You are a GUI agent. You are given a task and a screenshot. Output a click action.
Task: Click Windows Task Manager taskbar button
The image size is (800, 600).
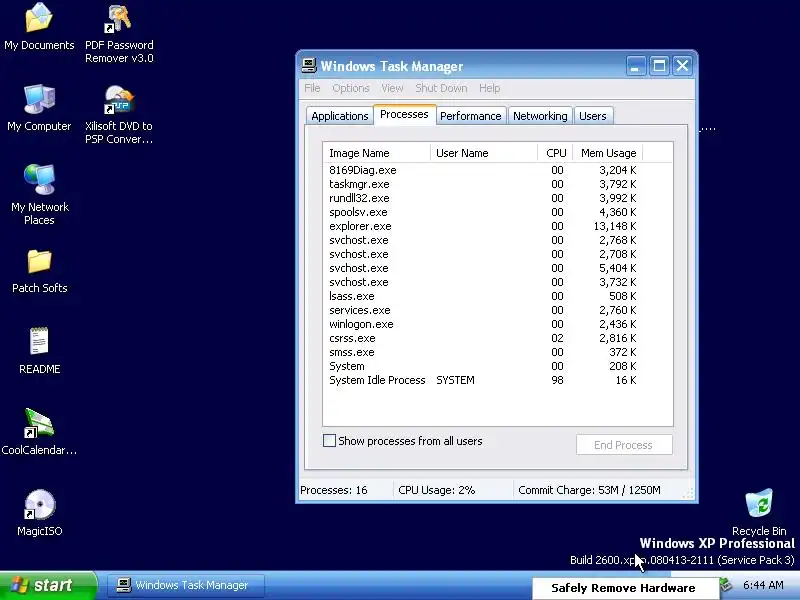[x=186, y=585]
